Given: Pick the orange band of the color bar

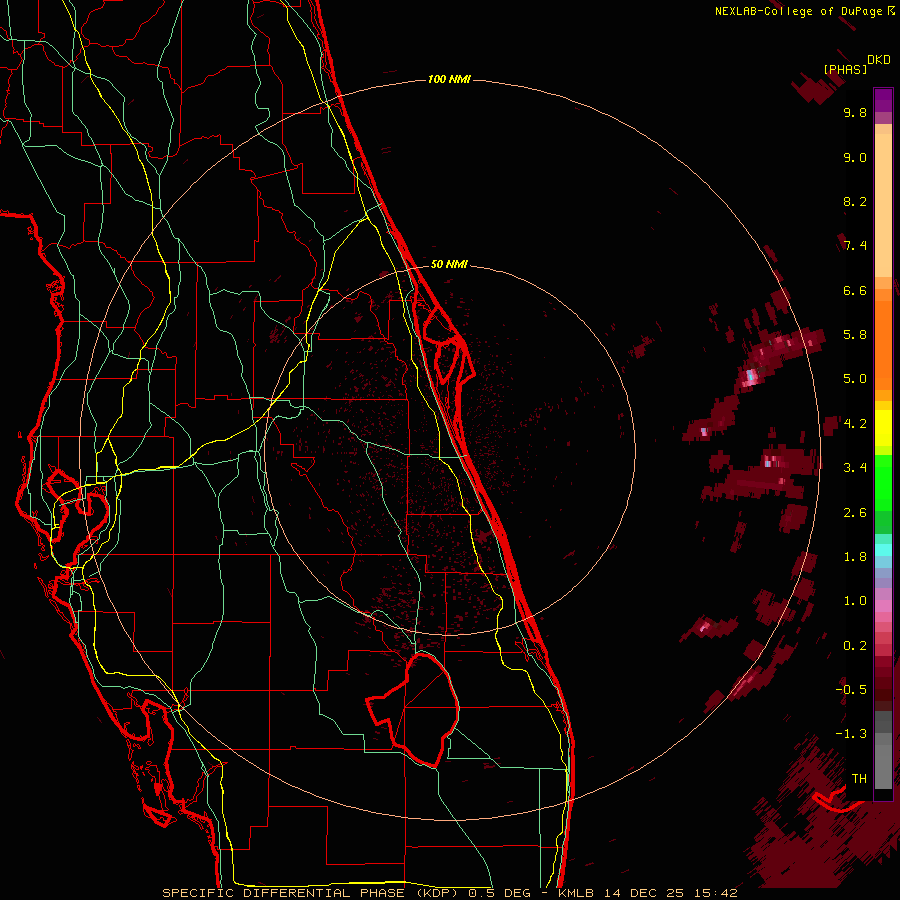Looking at the screenshot, I should [x=883, y=346].
